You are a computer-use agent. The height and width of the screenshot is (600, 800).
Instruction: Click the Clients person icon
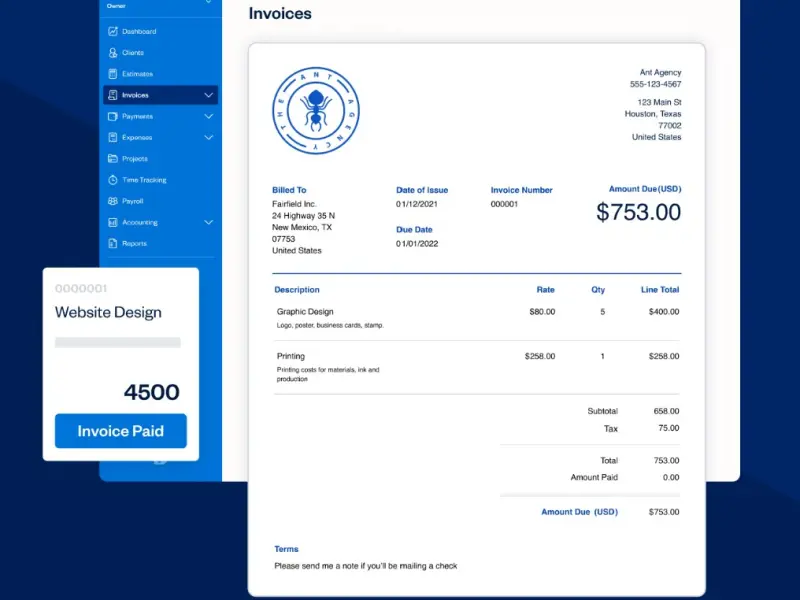(x=113, y=53)
